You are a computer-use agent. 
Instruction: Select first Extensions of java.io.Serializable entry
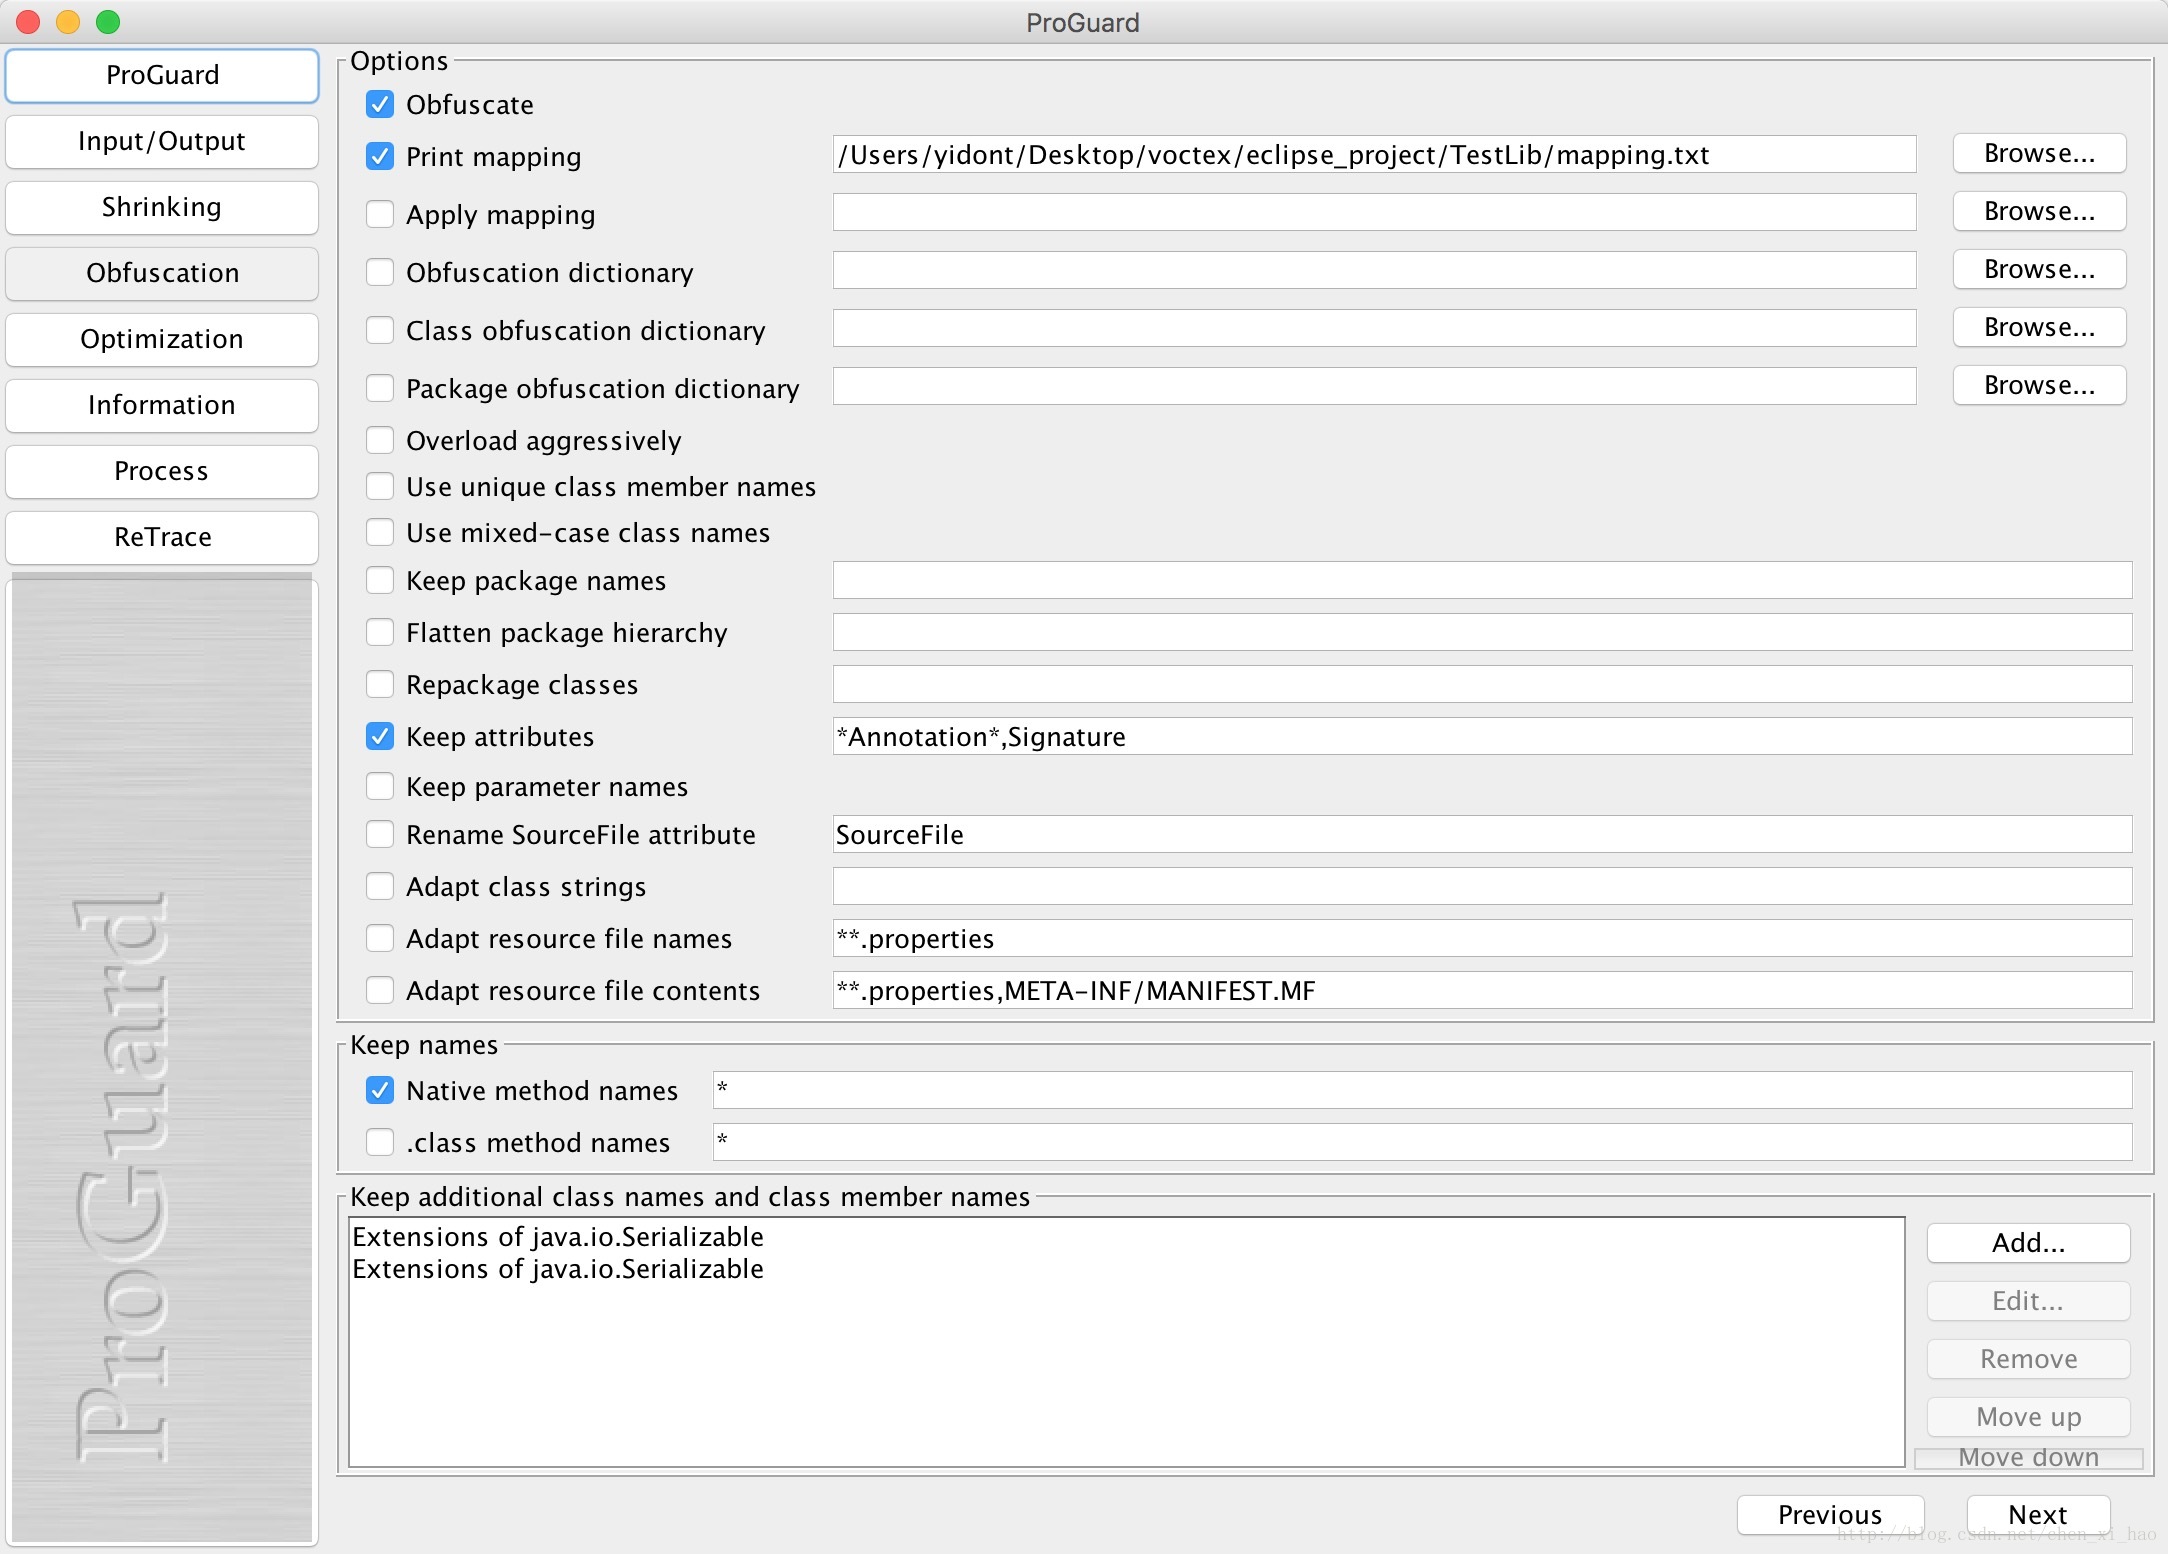(x=1126, y=1237)
